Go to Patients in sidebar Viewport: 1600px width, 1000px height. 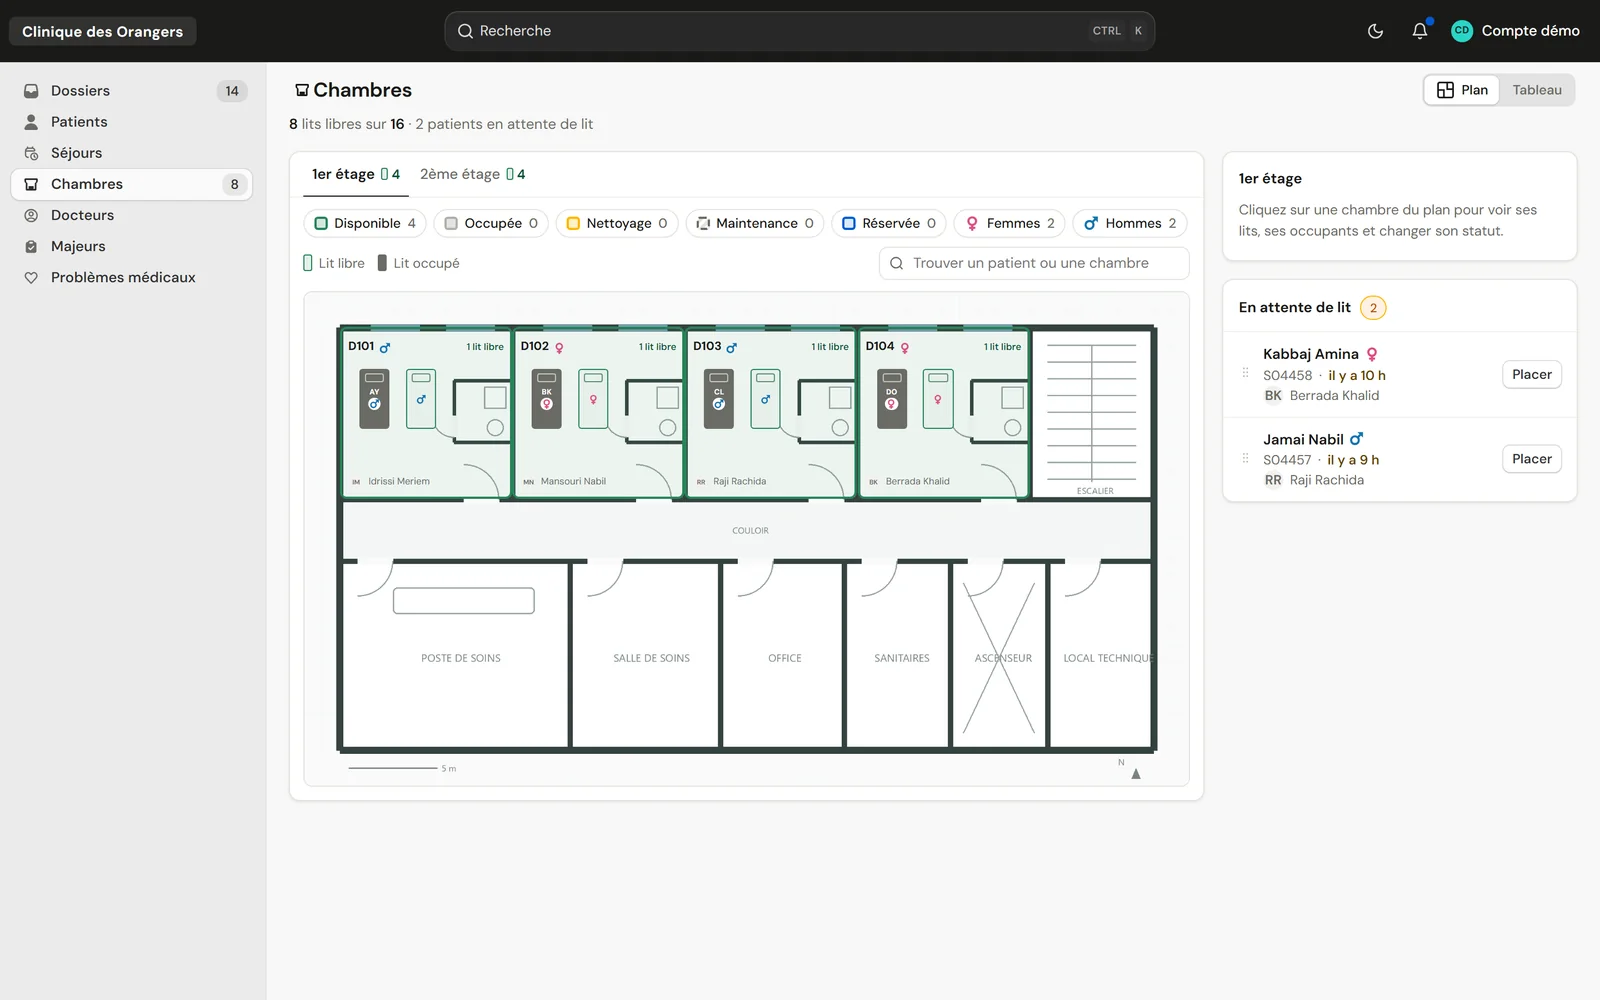(x=132, y=122)
